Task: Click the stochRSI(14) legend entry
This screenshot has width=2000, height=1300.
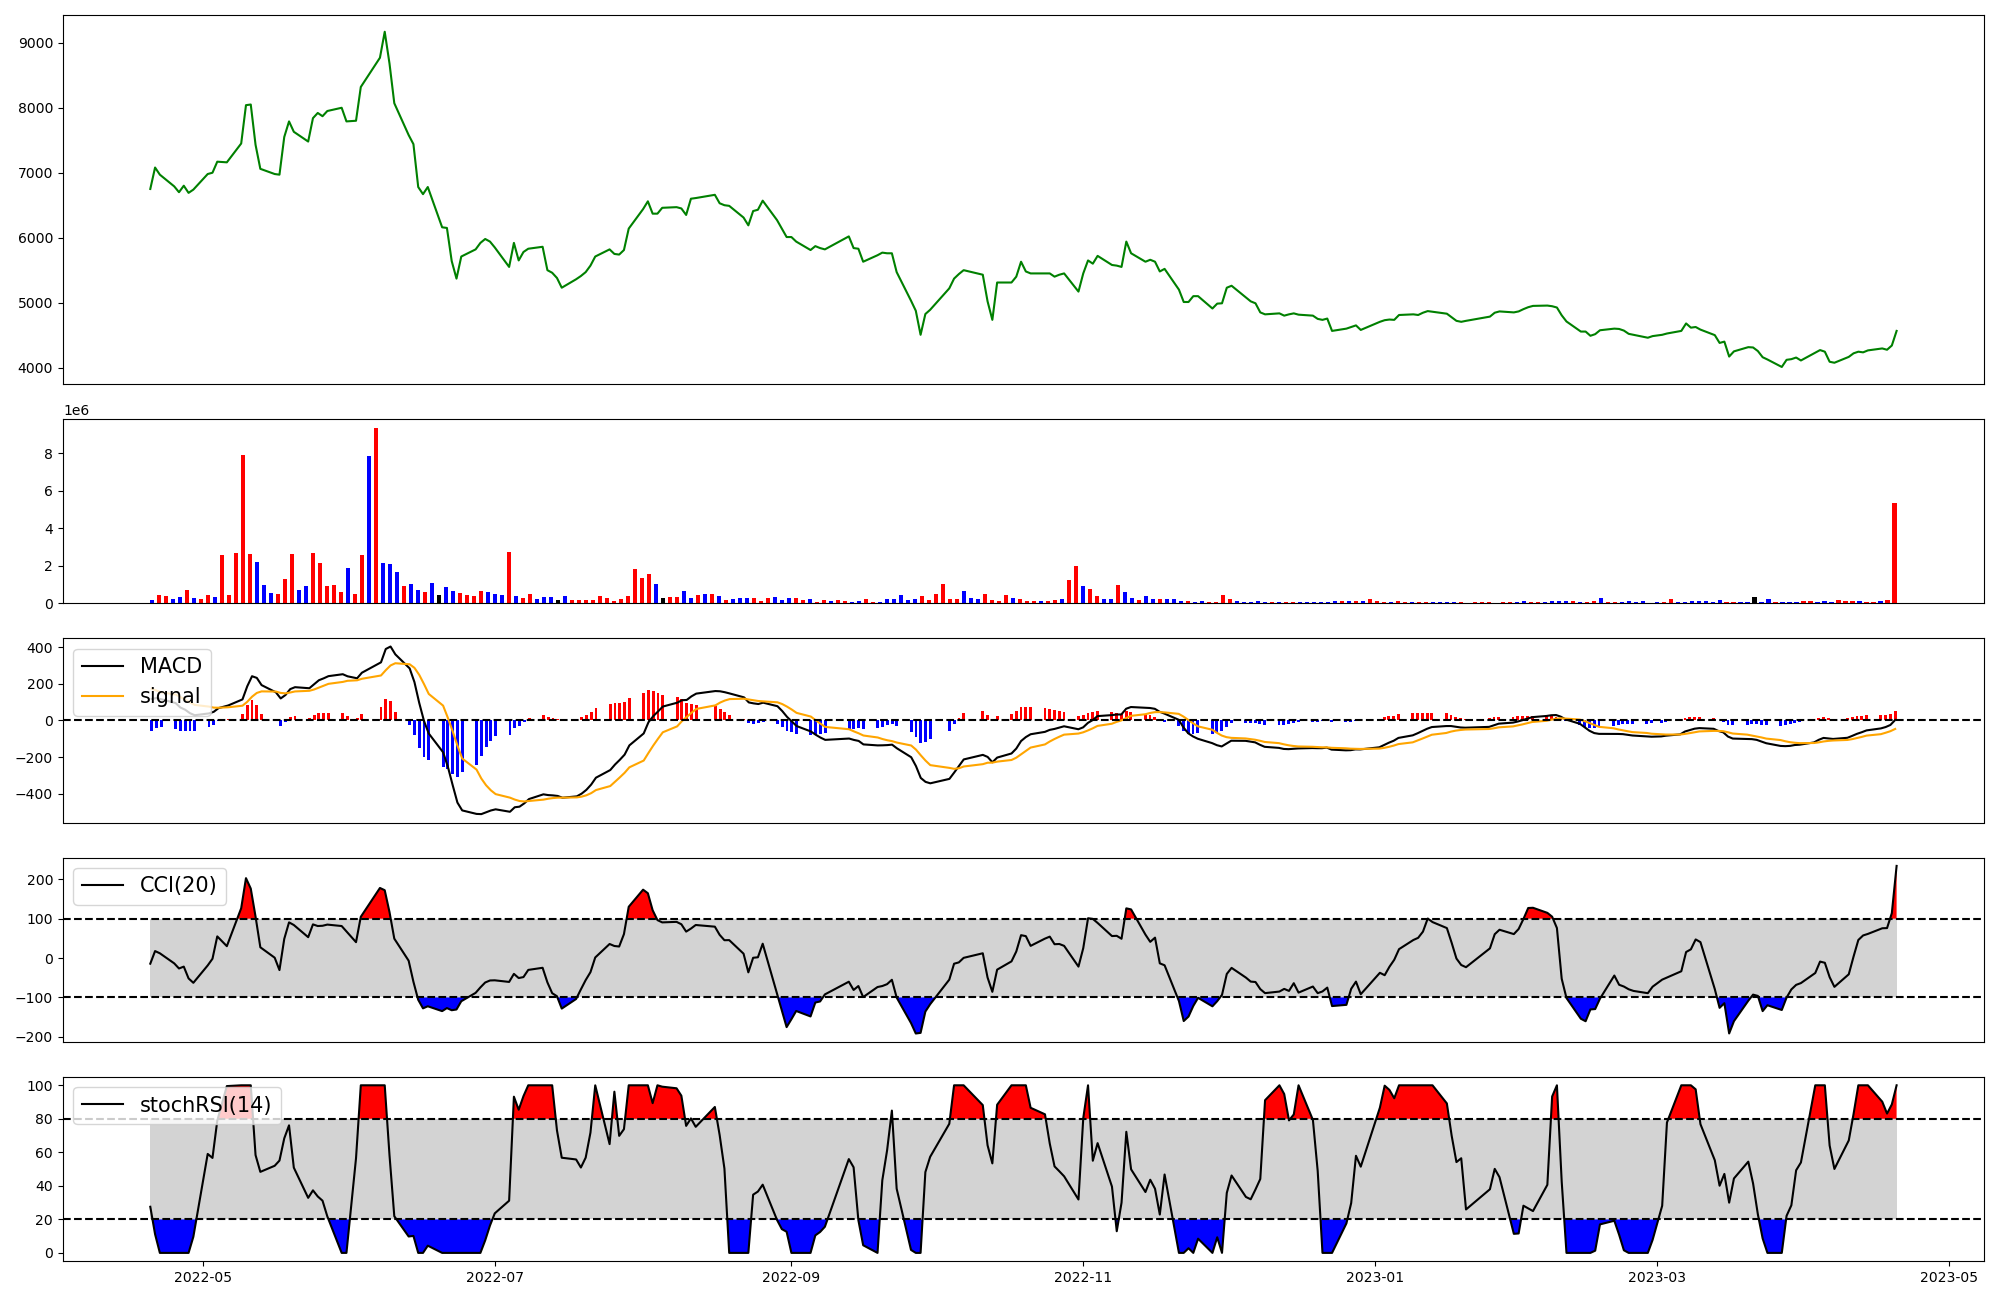Action: pyautogui.click(x=204, y=1105)
